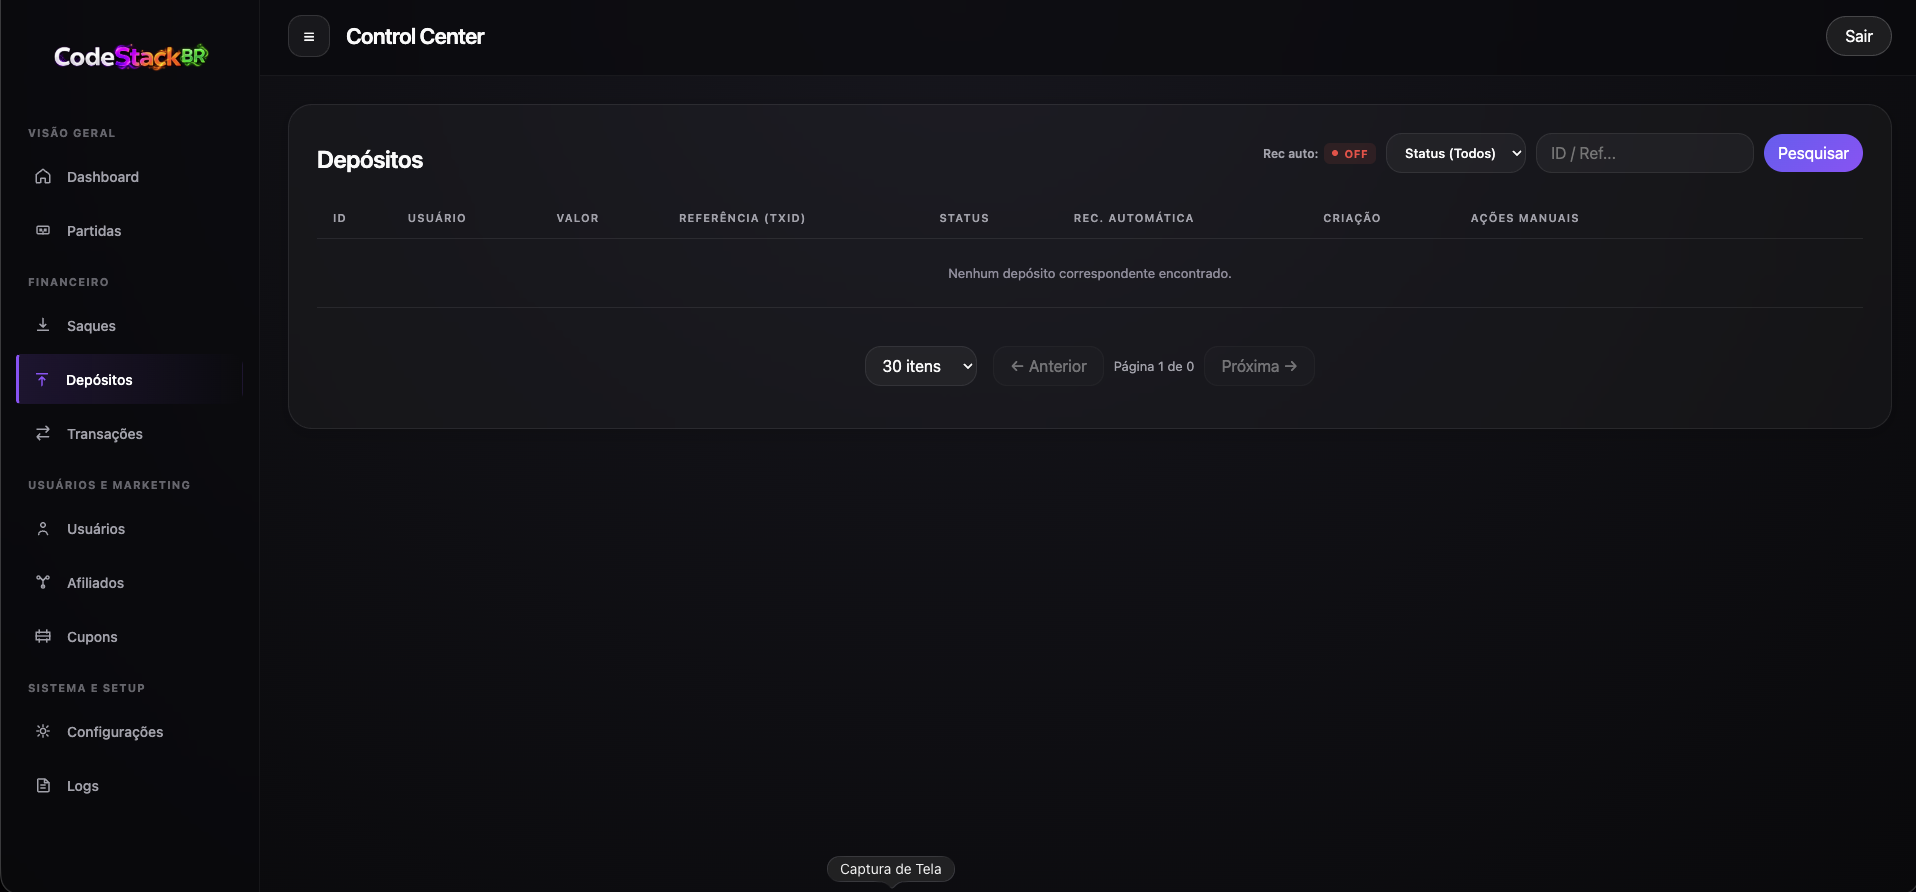Click the hamburger menu icon

(x=309, y=37)
